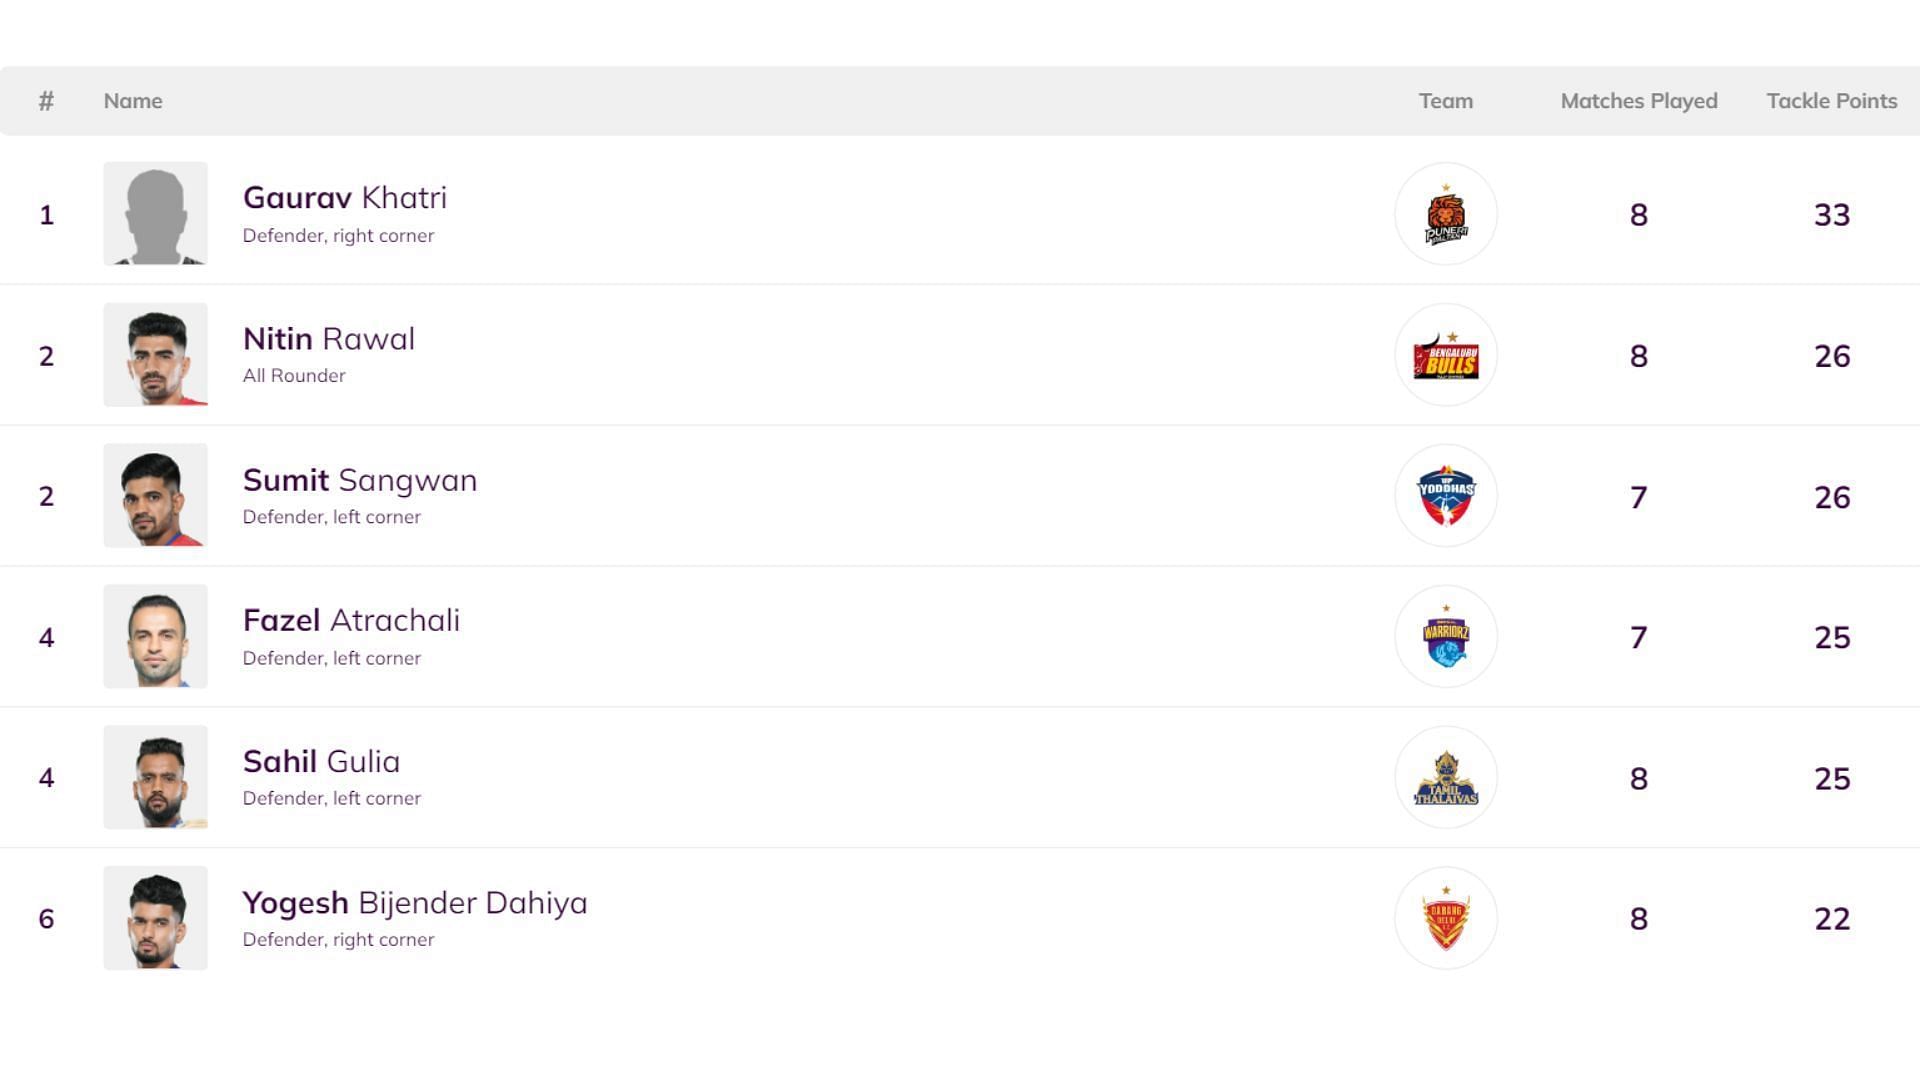The width and height of the screenshot is (1920, 1080).
Task: Select the Bengal Warriorz team logo
Action: 1445,637
